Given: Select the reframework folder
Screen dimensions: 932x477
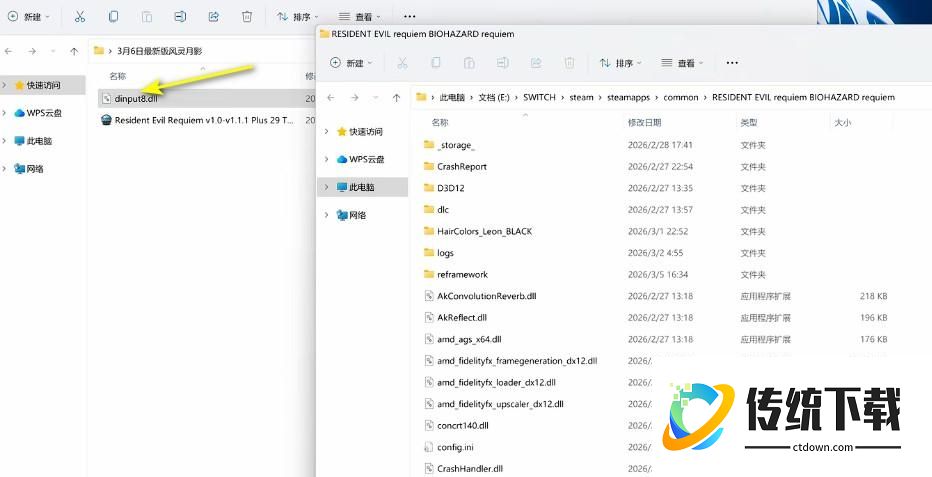Looking at the screenshot, I should (462, 274).
